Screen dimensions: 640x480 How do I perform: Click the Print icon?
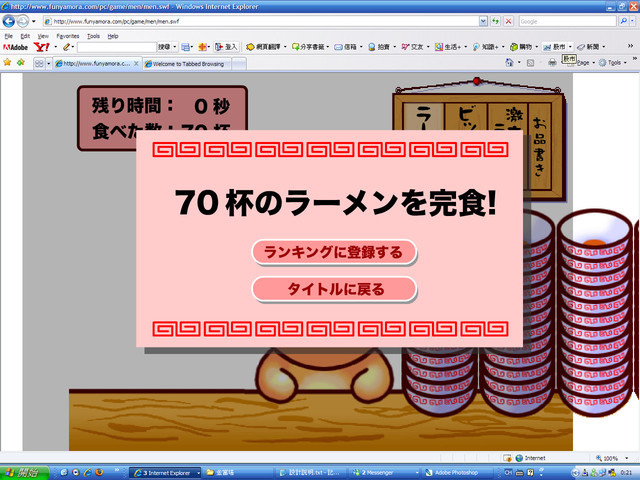(x=552, y=63)
